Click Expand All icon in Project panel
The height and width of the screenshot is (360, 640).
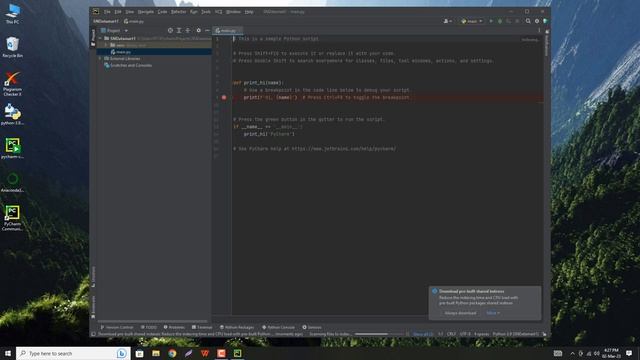(x=179, y=30)
